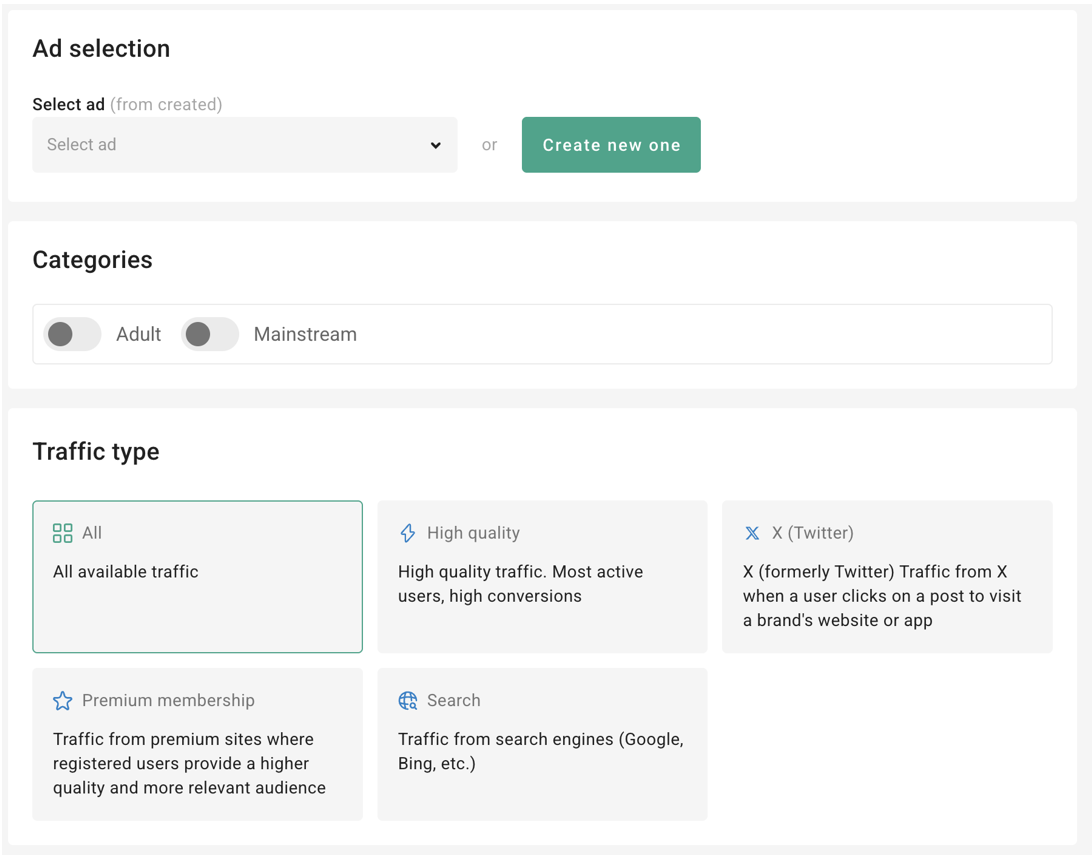1092x857 pixels.
Task: Select 'All available traffic' description text
Action: click(x=126, y=572)
